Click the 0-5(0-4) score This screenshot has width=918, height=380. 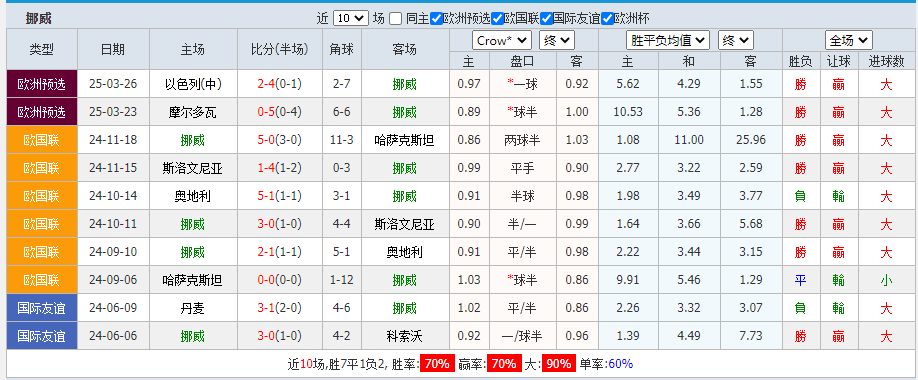279,112
